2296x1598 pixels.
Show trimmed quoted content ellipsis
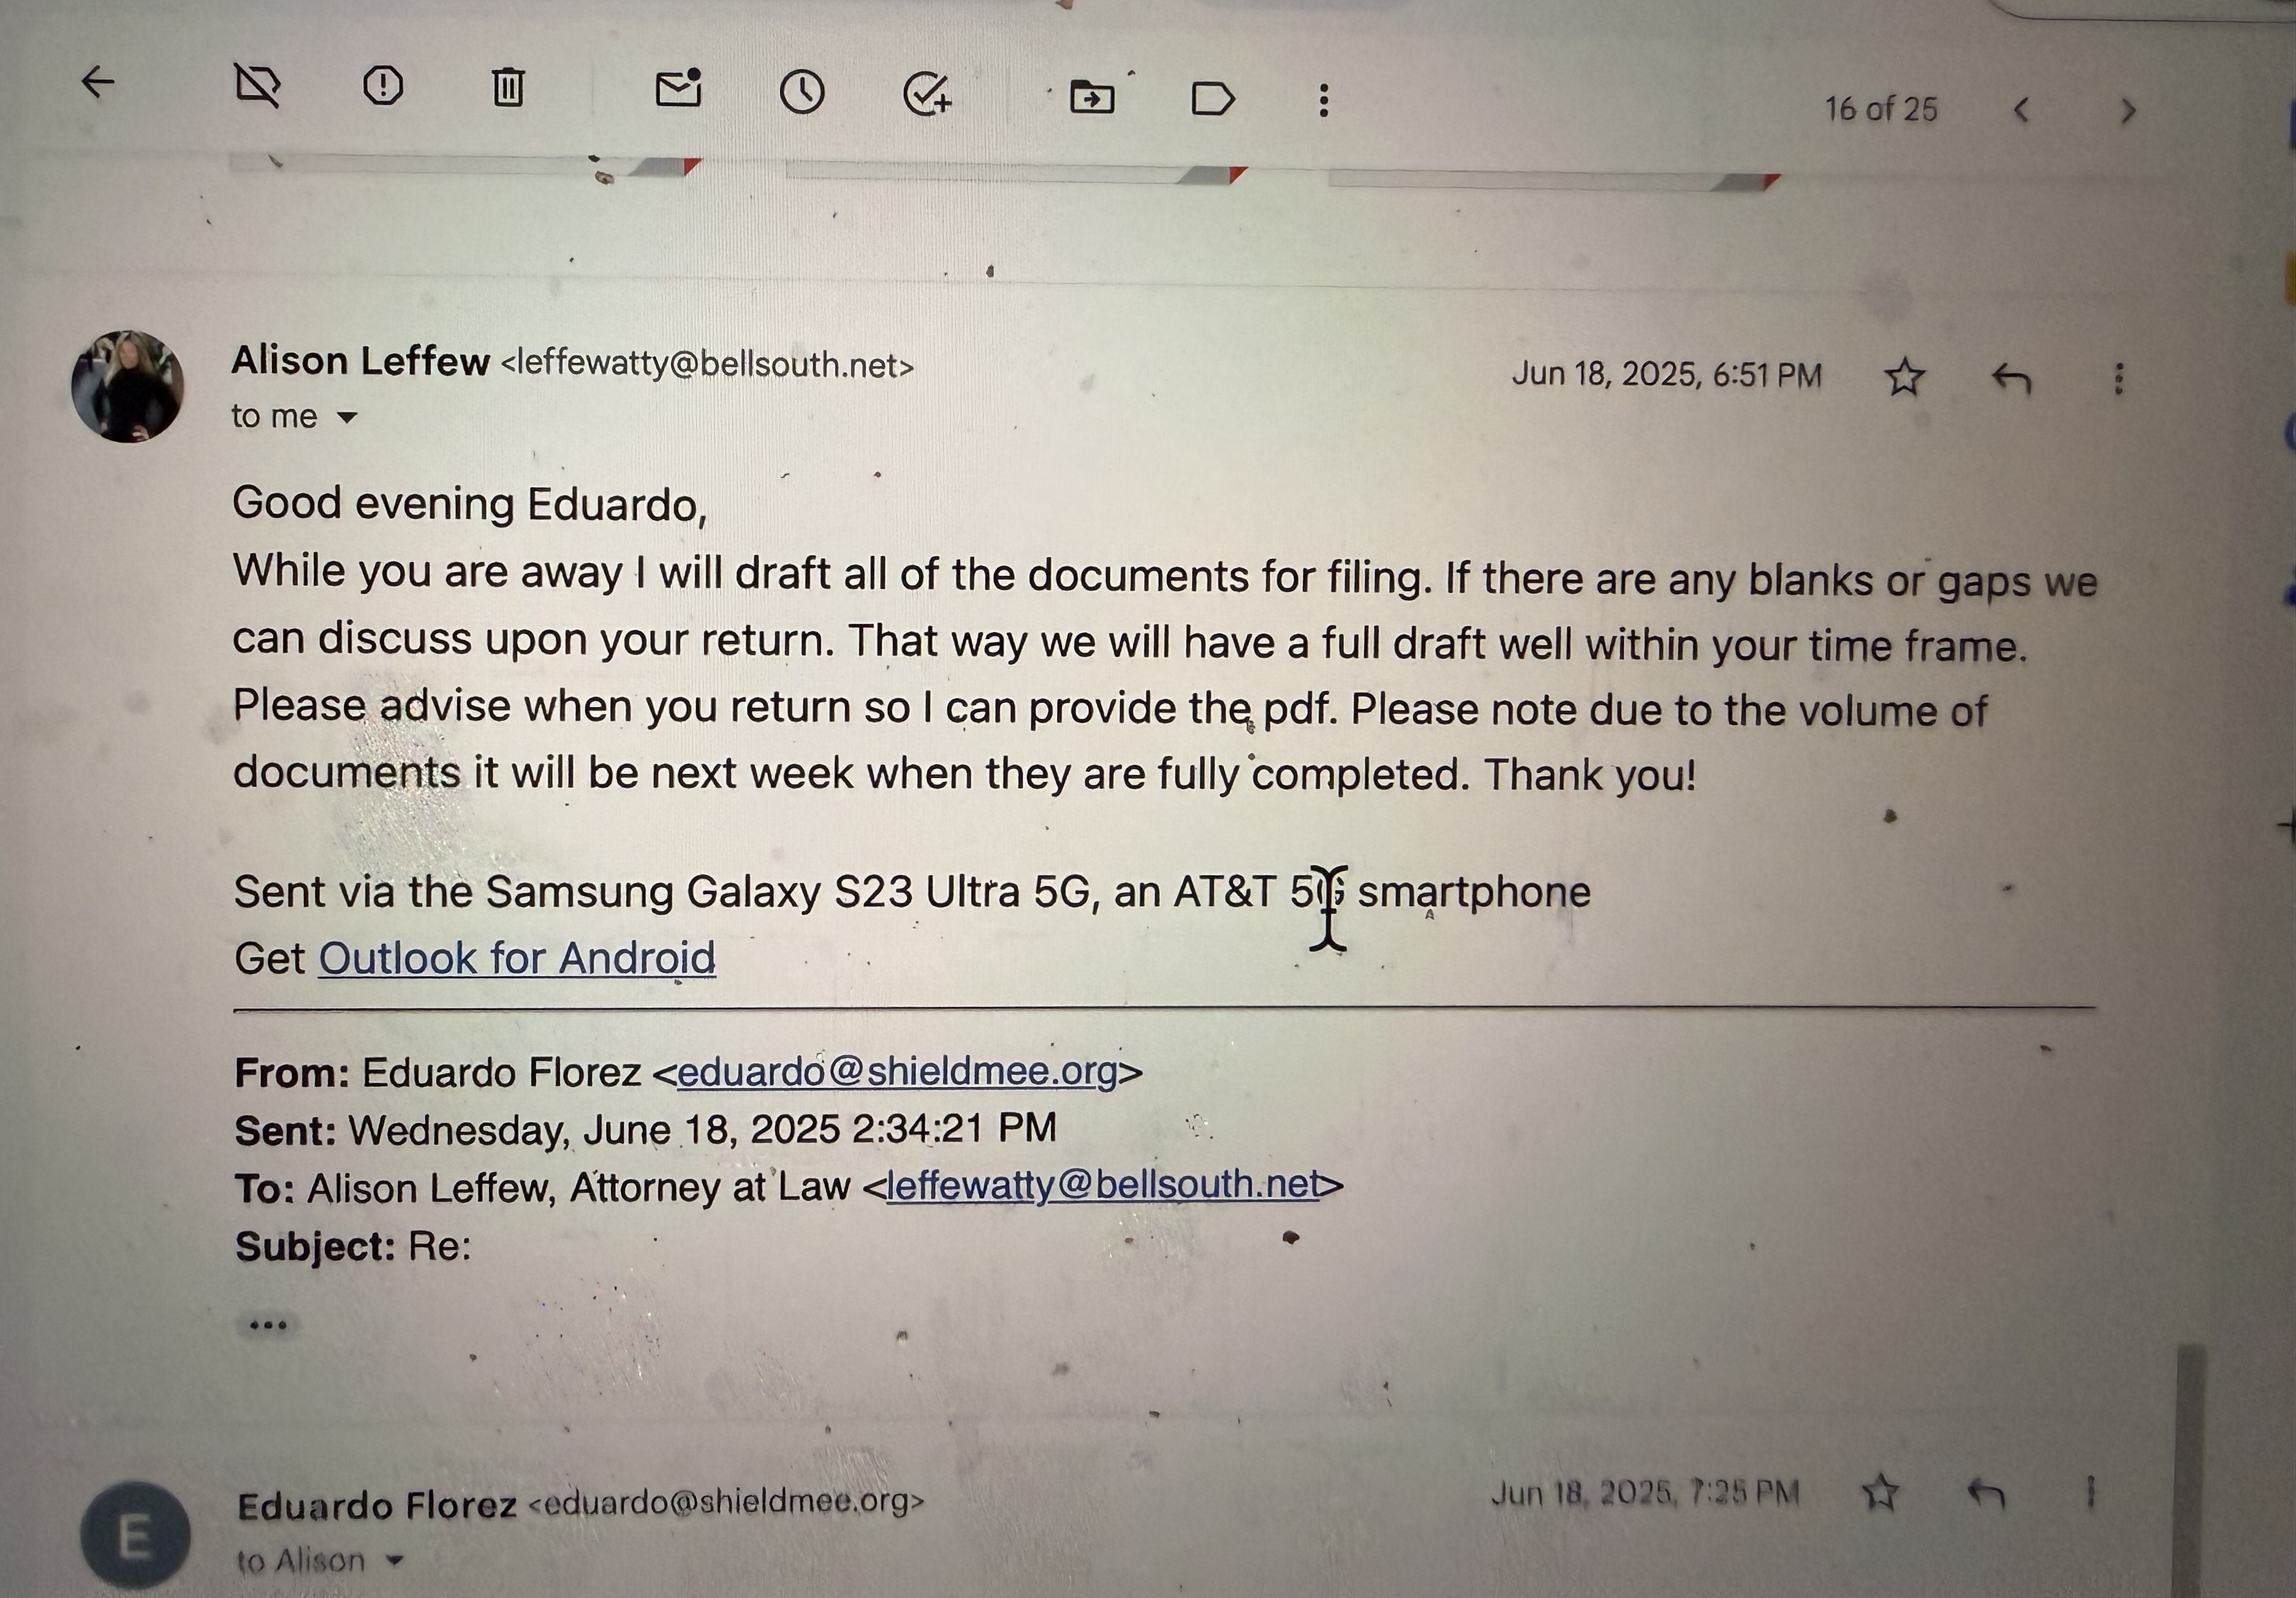(268, 1325)
